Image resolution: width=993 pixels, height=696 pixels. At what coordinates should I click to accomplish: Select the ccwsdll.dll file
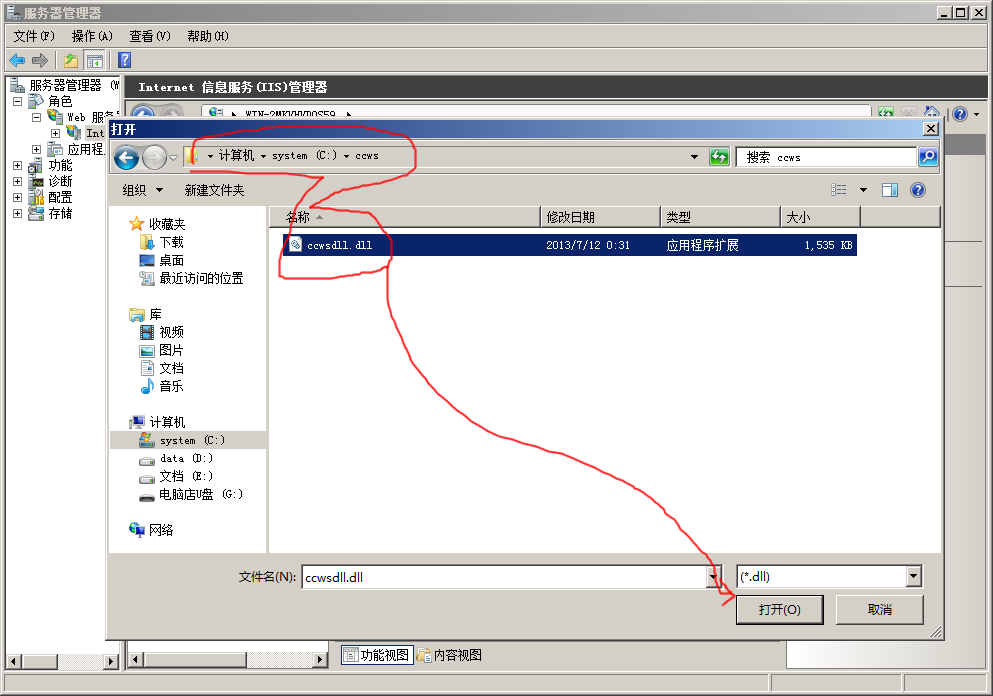[x=340, y=245]
